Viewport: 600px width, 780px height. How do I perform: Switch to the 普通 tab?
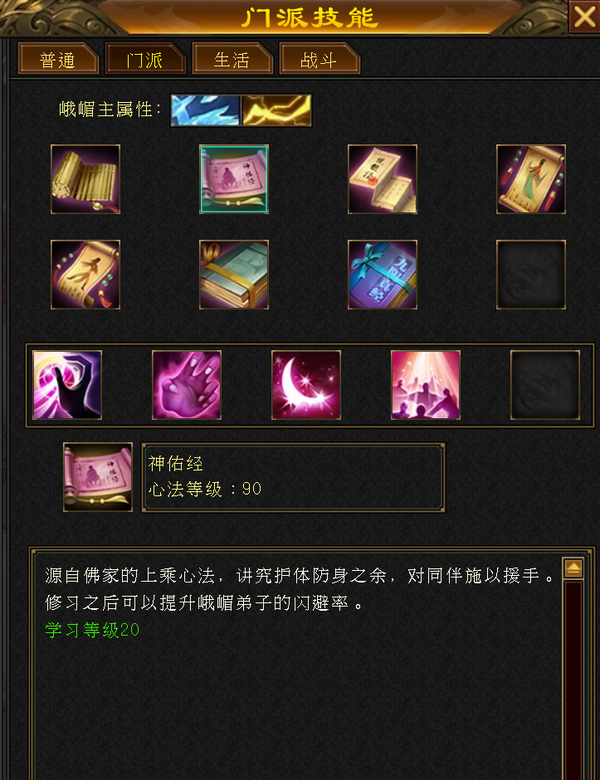coord(58,59)
